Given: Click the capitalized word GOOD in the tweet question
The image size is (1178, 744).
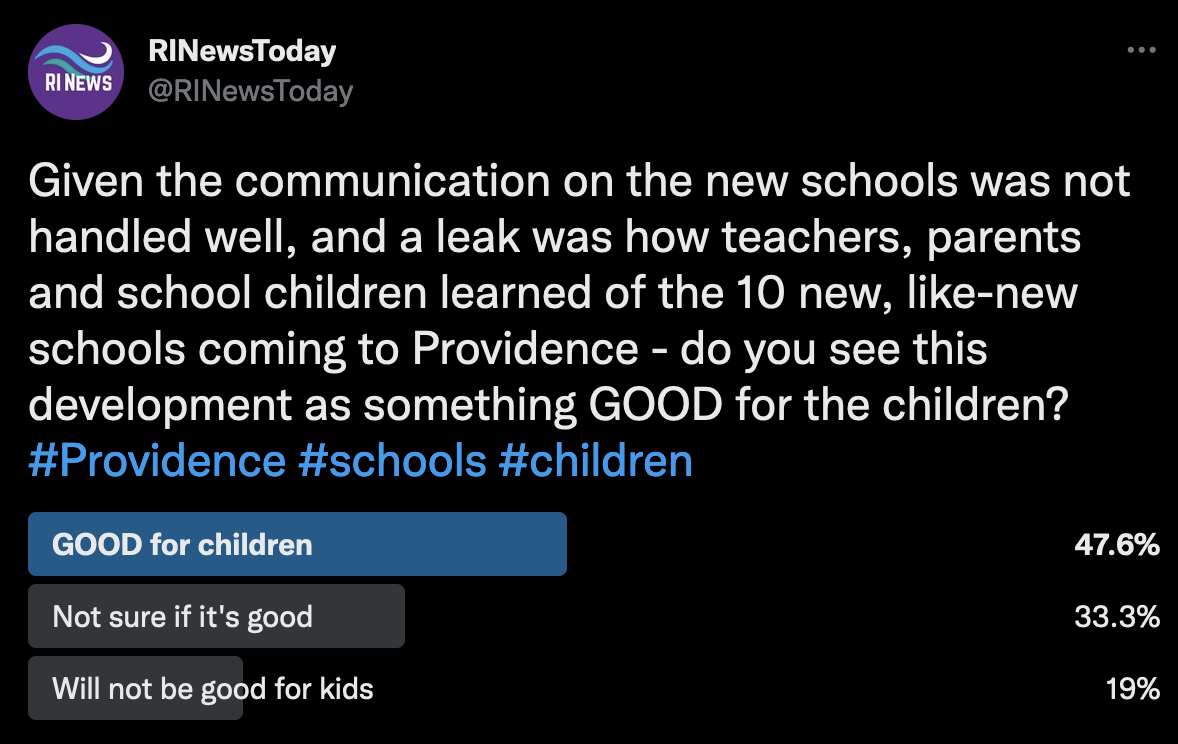Looking at the screenshot, I should click(653, 406).
